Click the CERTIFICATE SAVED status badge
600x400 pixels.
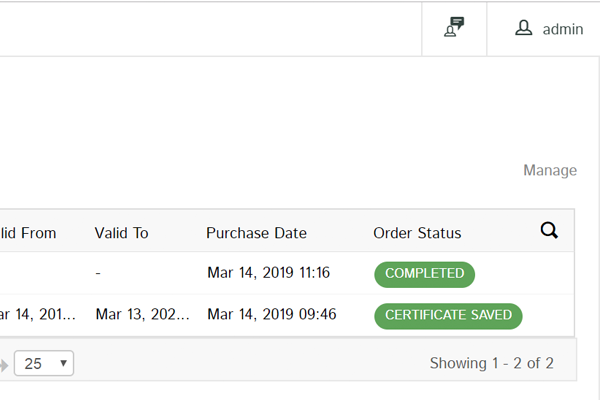(448, 315)
